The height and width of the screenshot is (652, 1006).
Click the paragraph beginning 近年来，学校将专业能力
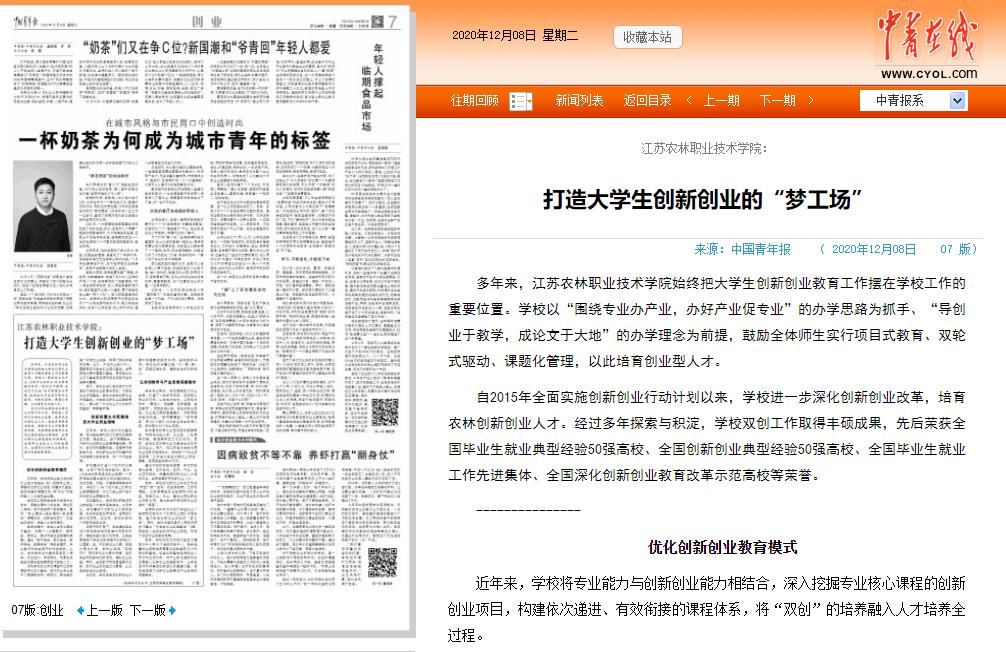coord(706,609)
